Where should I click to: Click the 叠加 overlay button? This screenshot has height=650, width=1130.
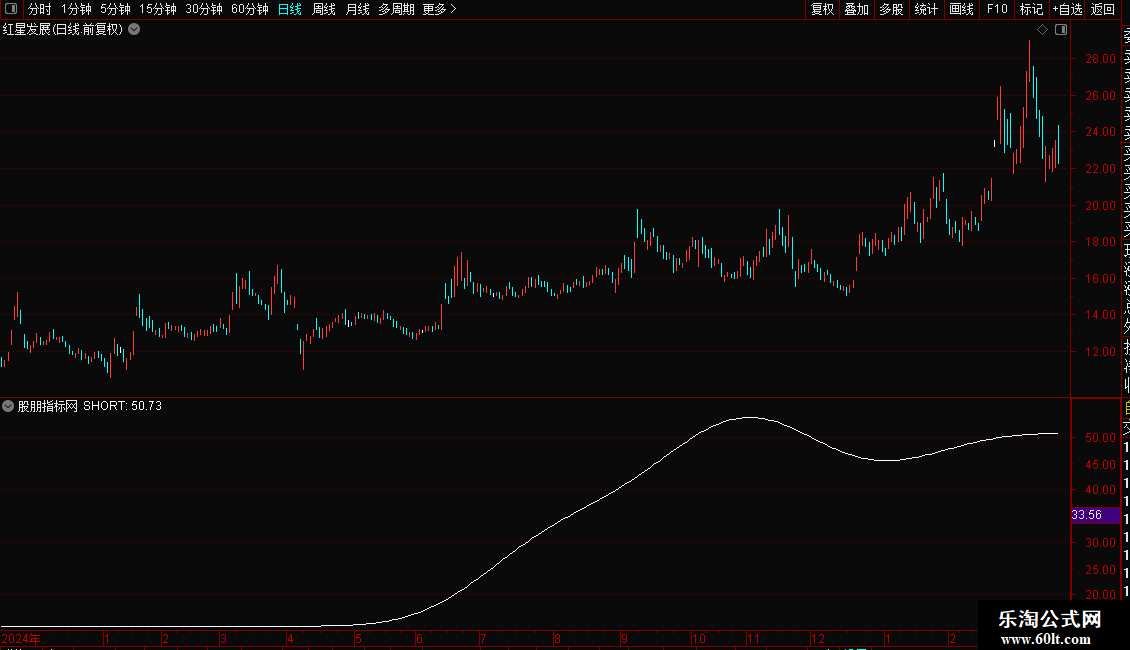[857, 9]
